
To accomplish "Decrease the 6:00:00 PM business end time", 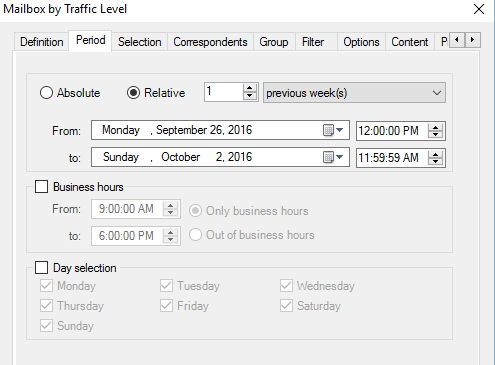I will [170, 240].
